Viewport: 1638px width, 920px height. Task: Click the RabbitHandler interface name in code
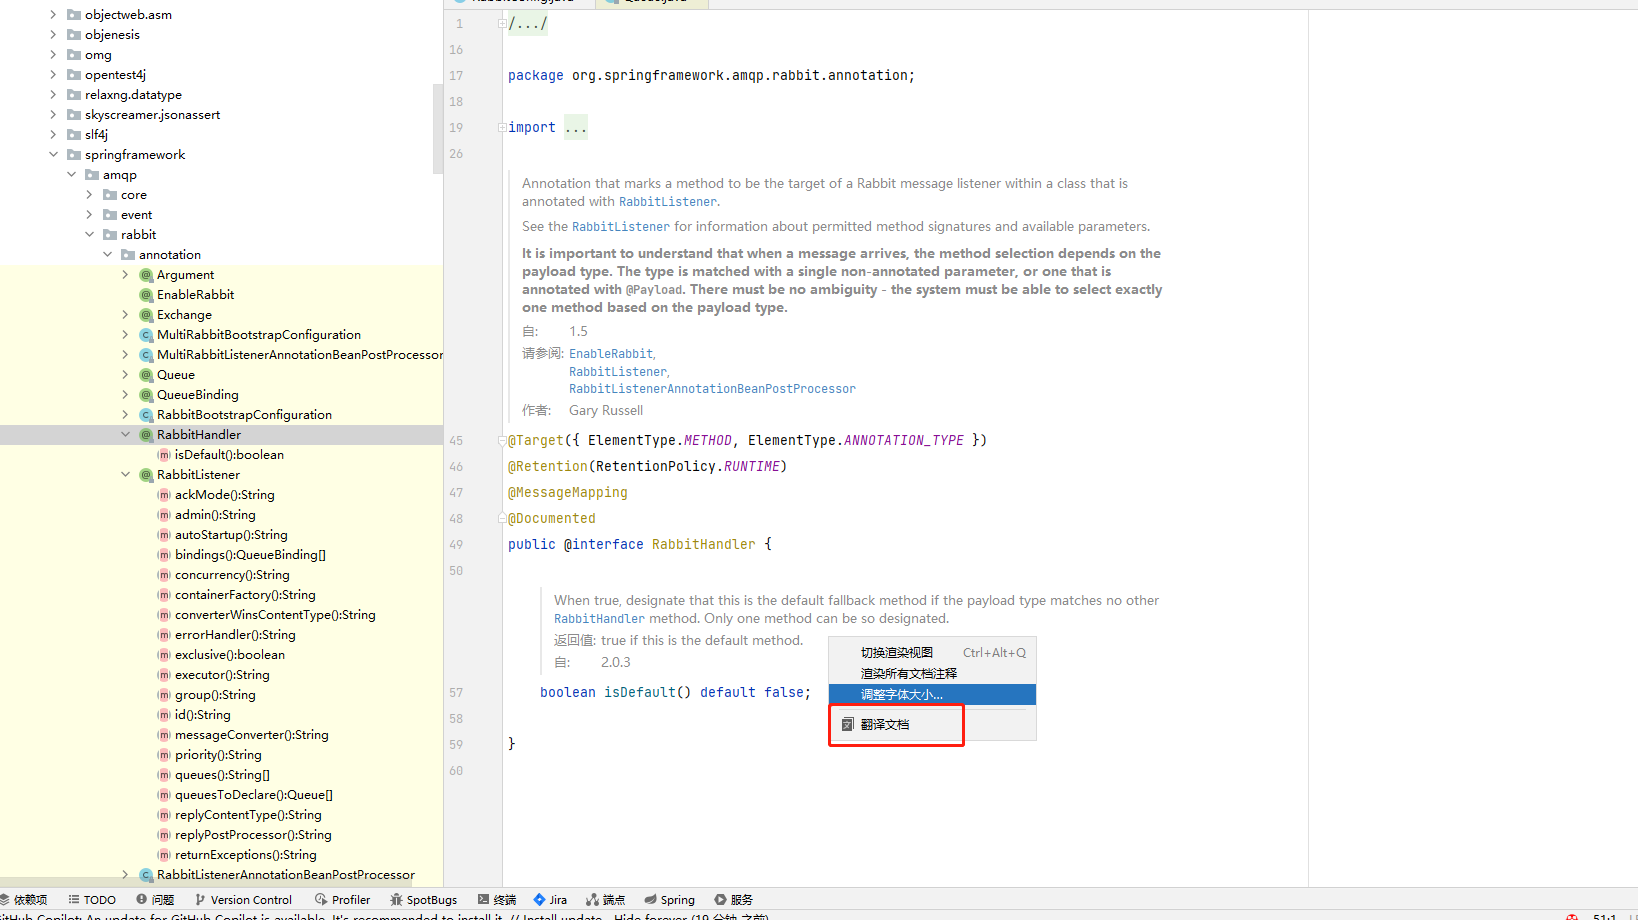click(704, 544)
